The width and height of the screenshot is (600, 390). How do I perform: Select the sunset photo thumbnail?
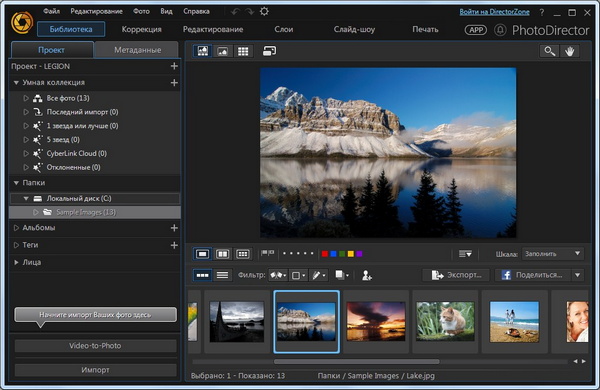point(376,321)
